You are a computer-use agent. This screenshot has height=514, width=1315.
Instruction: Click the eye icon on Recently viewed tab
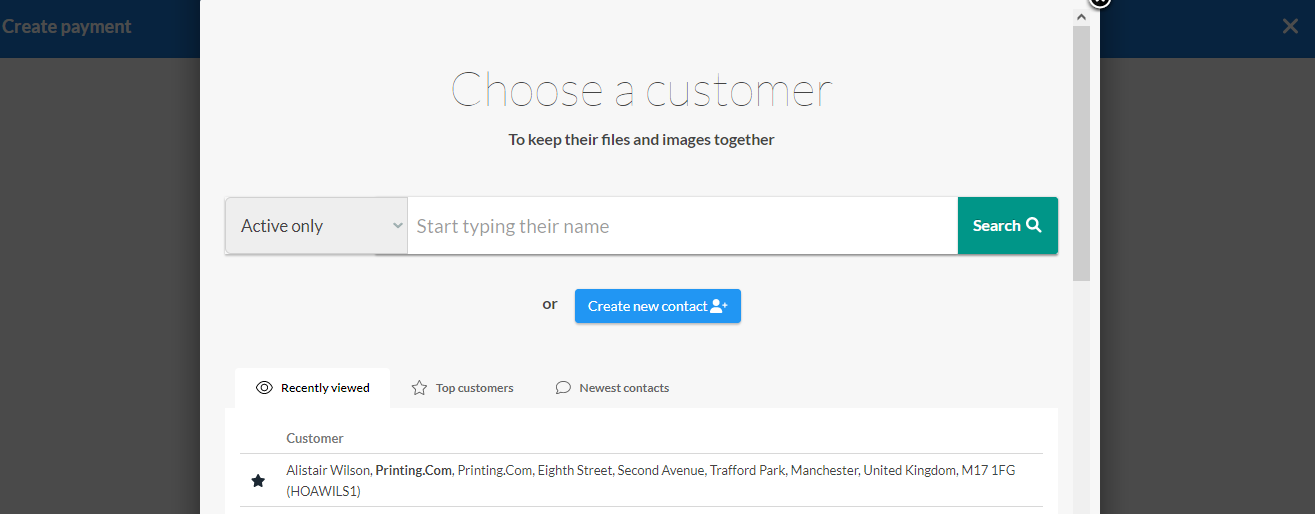[x=264, y=387]
